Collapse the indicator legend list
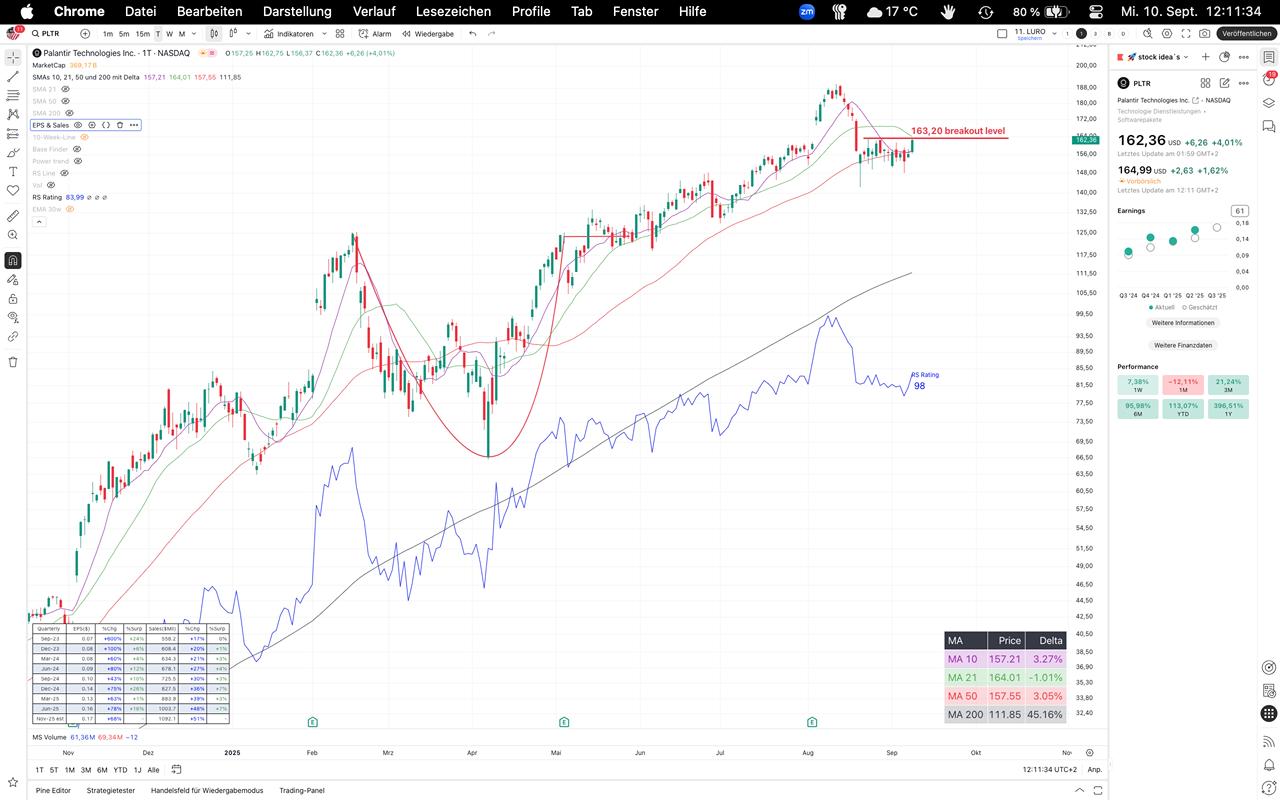The image size is (1280, 800). [x=39, y=222]
